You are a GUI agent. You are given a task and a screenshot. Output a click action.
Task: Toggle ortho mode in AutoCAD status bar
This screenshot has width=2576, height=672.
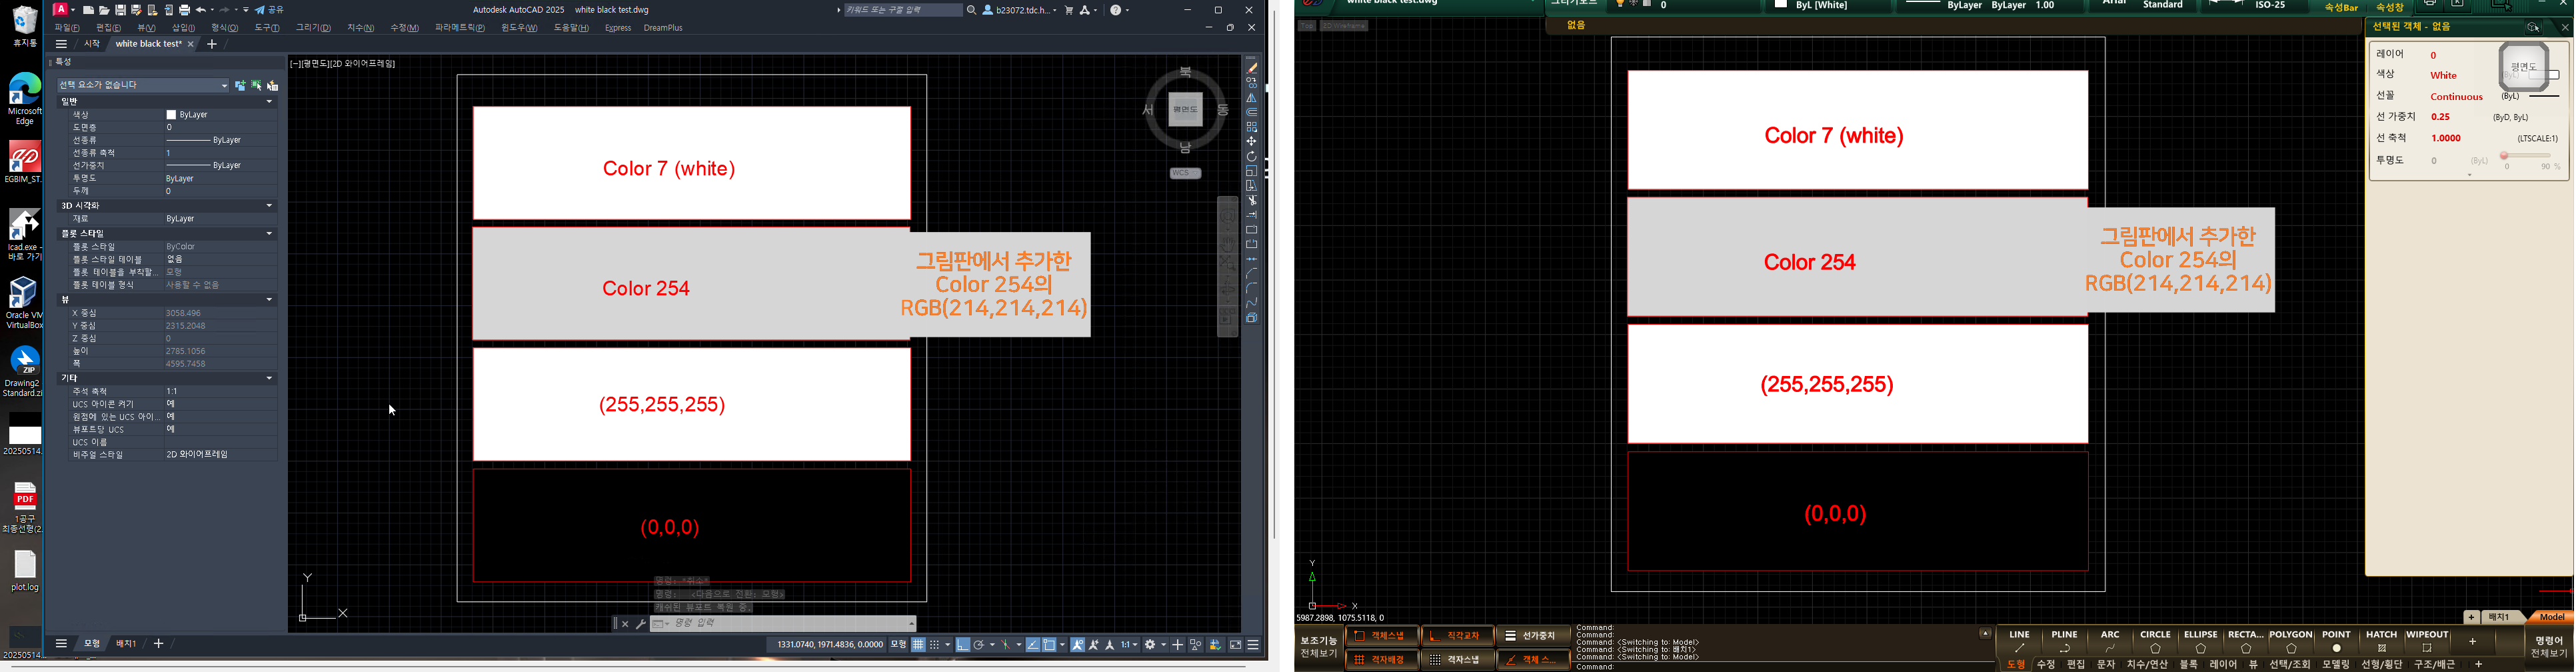[x=962, y=645]
